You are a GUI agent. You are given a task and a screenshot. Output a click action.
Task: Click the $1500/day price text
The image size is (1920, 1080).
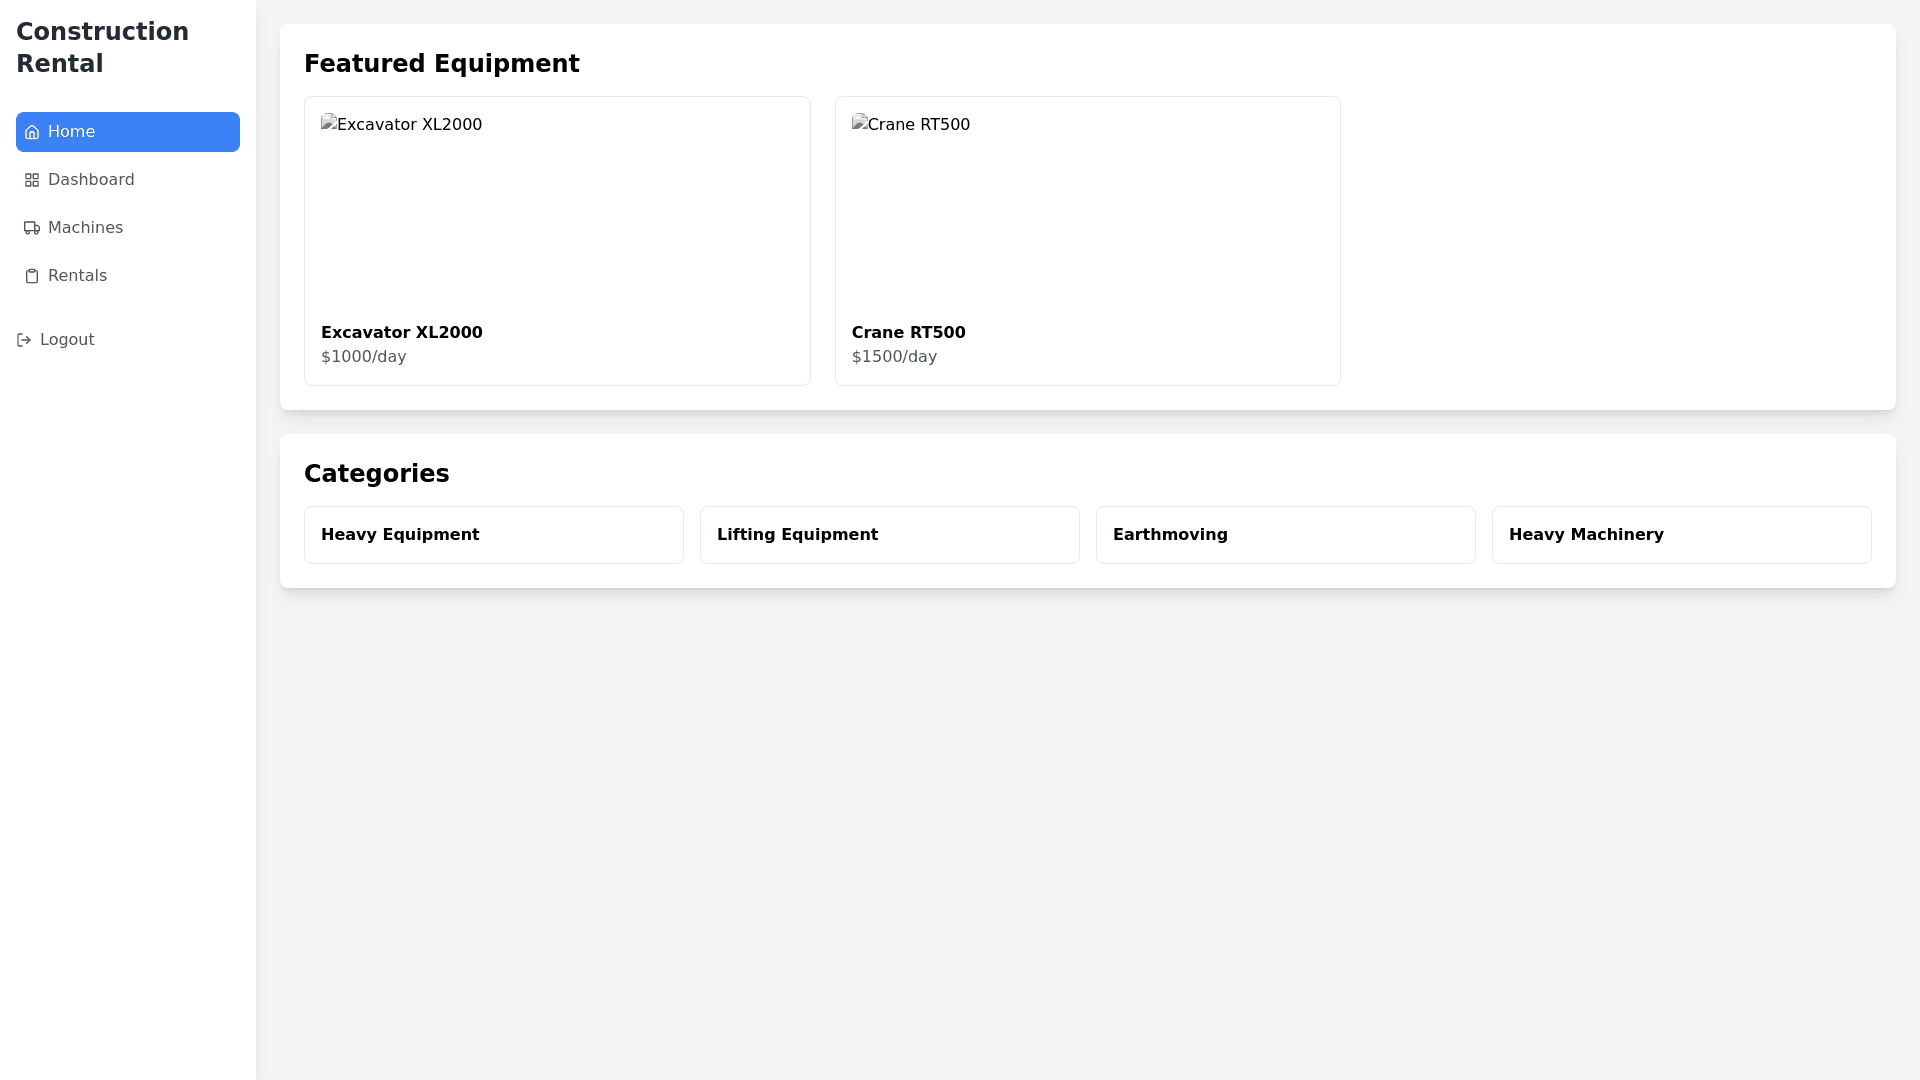pyautogui.click(x=894, y=357)
